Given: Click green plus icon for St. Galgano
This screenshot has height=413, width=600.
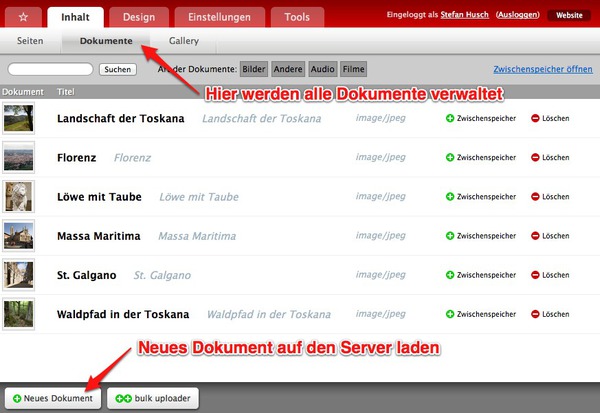Looking at the screenshot, I should [x=450, y=275].
